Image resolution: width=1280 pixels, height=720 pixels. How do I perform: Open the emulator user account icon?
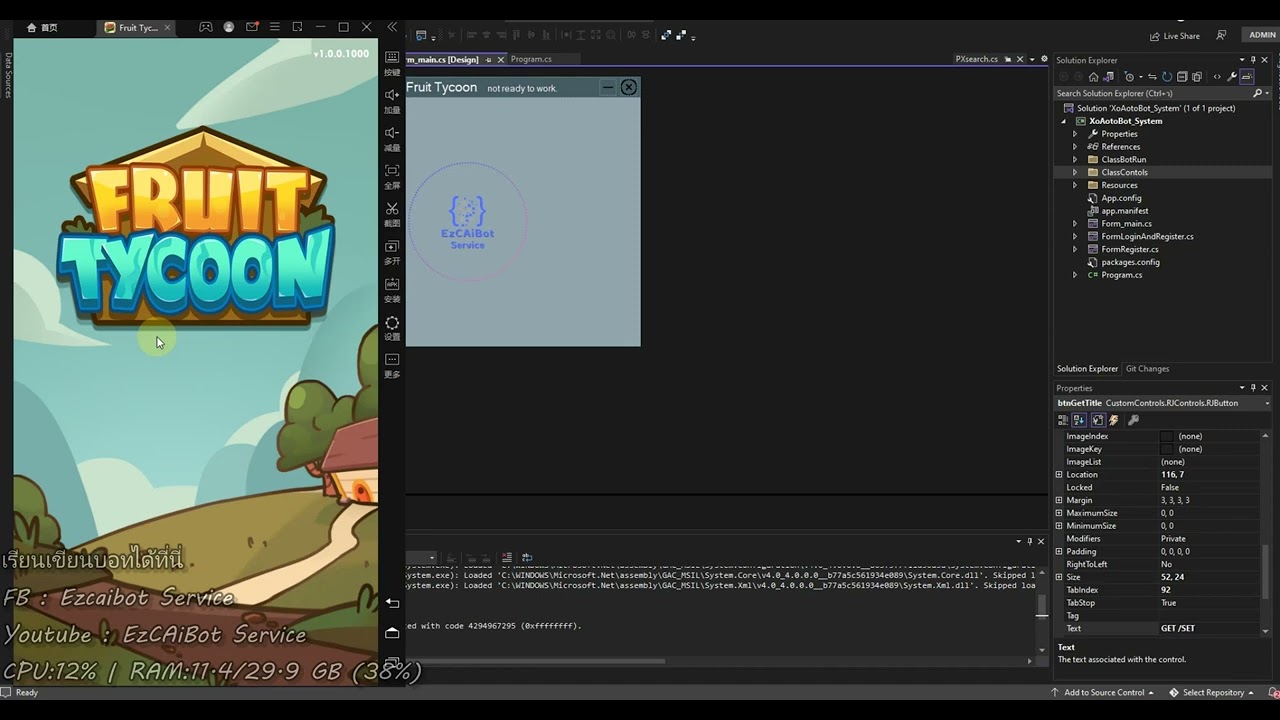coord(229,27)
